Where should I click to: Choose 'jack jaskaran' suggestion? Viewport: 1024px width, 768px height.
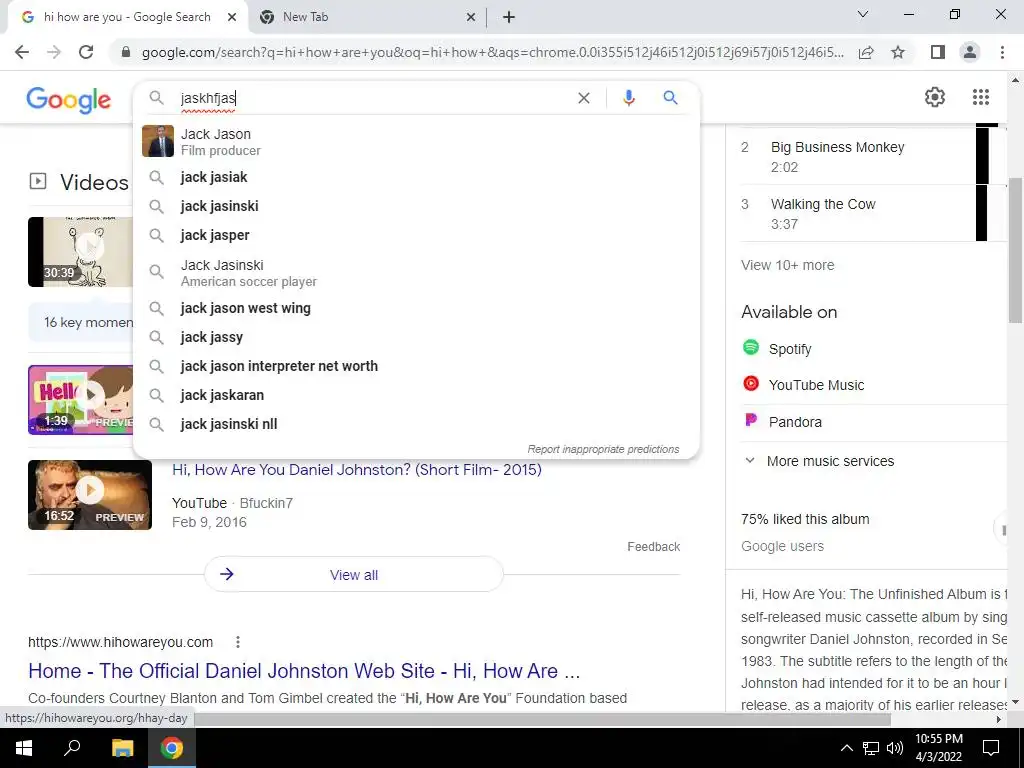coord(416,395)
